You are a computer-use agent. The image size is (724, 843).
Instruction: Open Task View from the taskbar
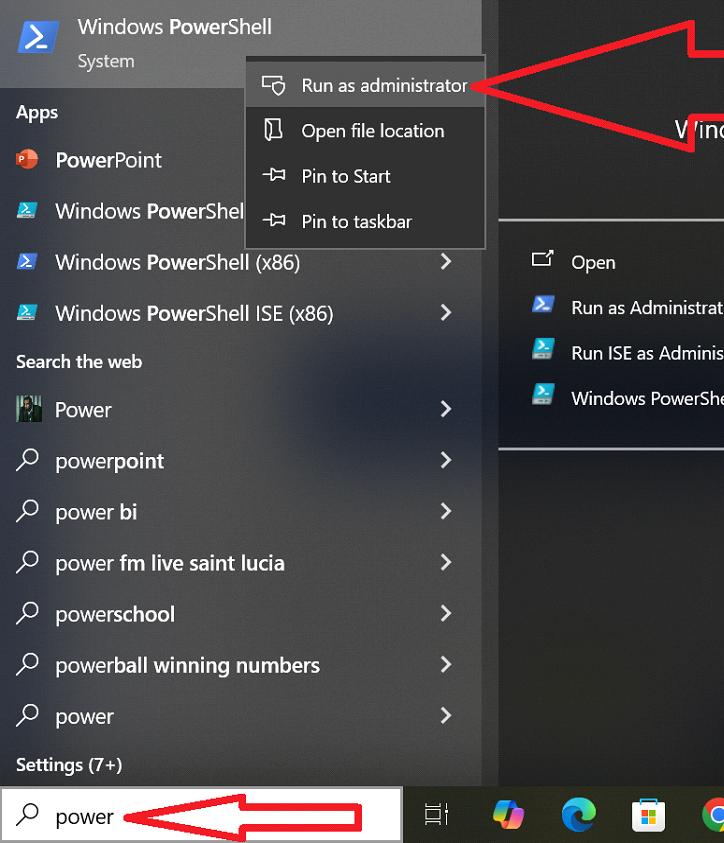(436, 814)
